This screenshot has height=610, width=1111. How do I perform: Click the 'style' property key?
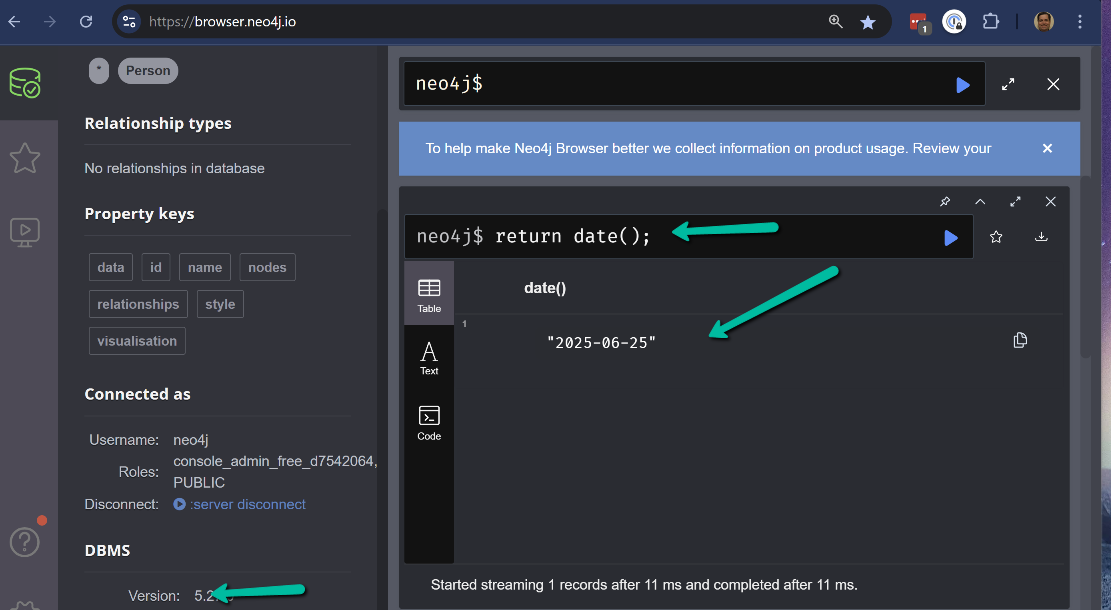coord(220,304)
